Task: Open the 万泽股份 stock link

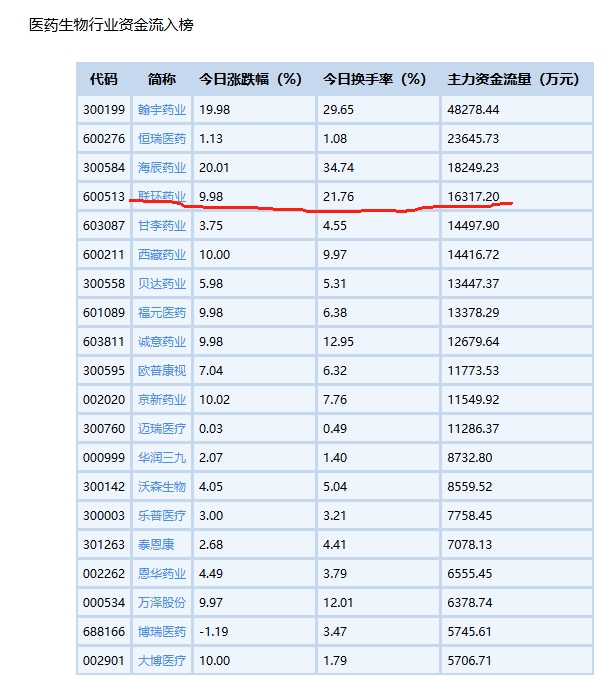Action: 162,603
